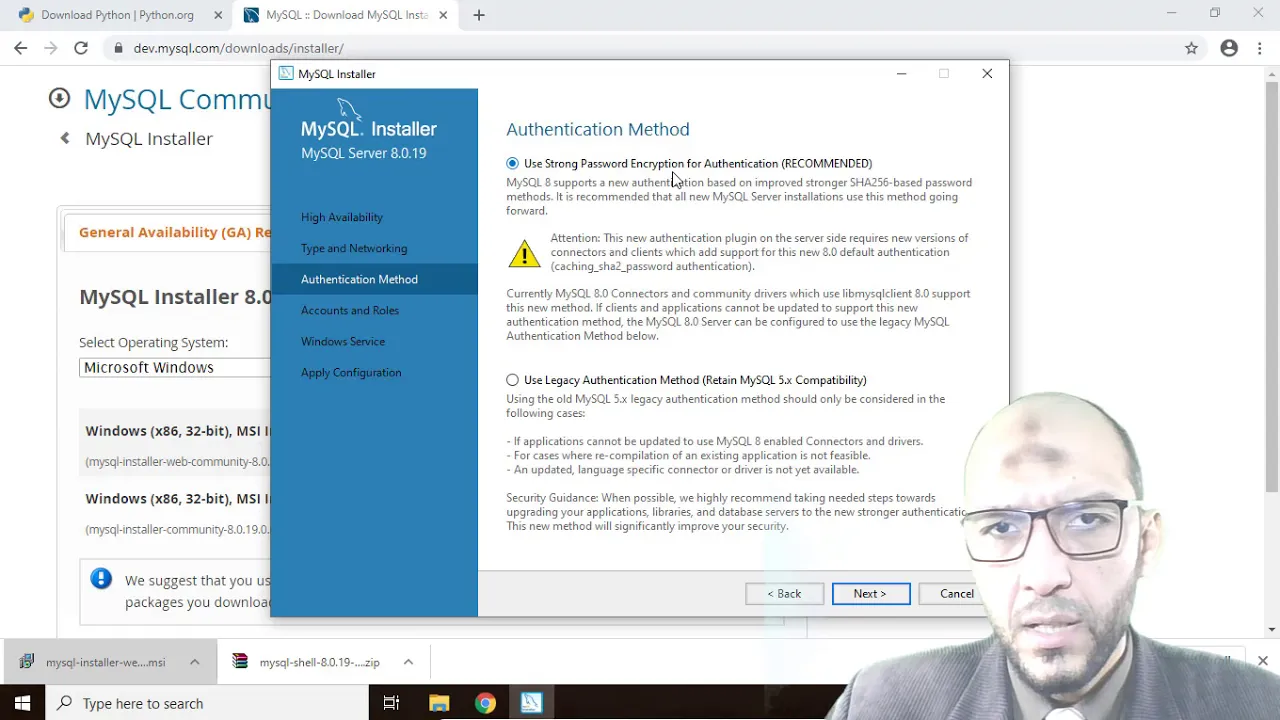Image resolution: width=1280 pixels, height=720 pixels.
Task: Select Use Strong Password Encryption radio button
Action: [513, 163]
